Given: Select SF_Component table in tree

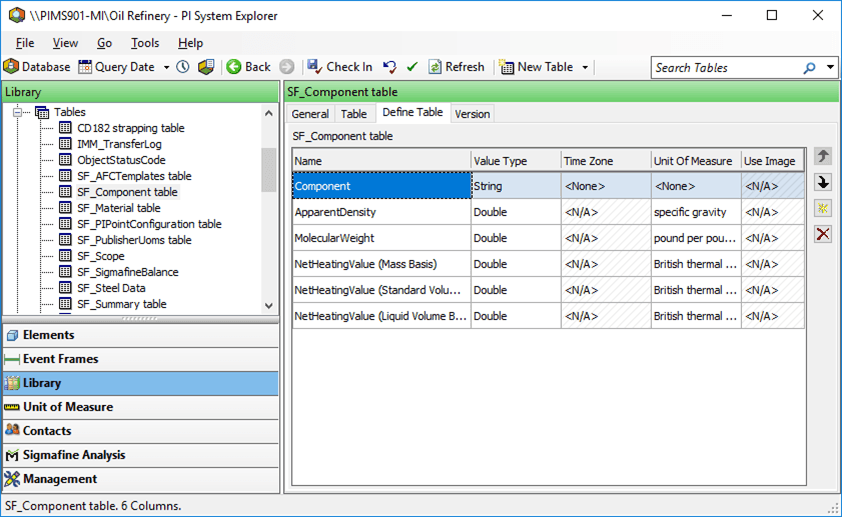Looking at the screenshot, I should click(x=127, y=192).
